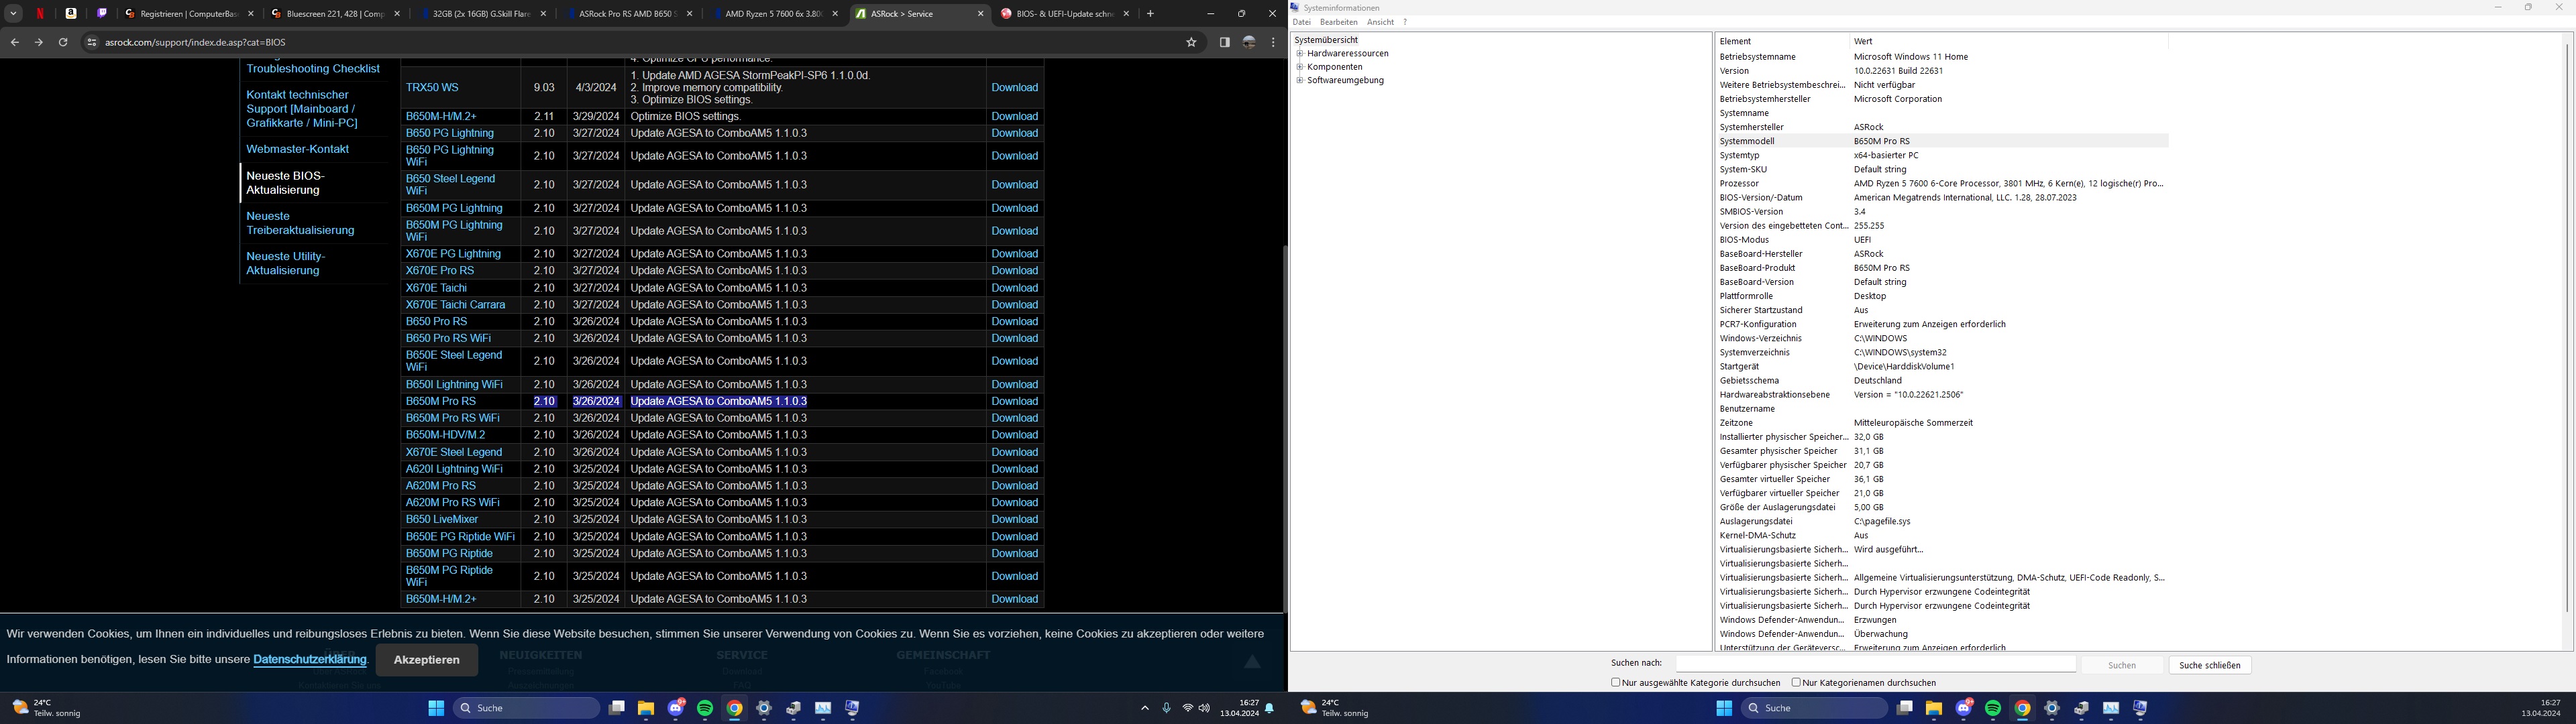The height and width of the screenshot is (724, 2576).
Task: Click scroll-to-top arrow on cookie banner
Action: pos(1251,661)
